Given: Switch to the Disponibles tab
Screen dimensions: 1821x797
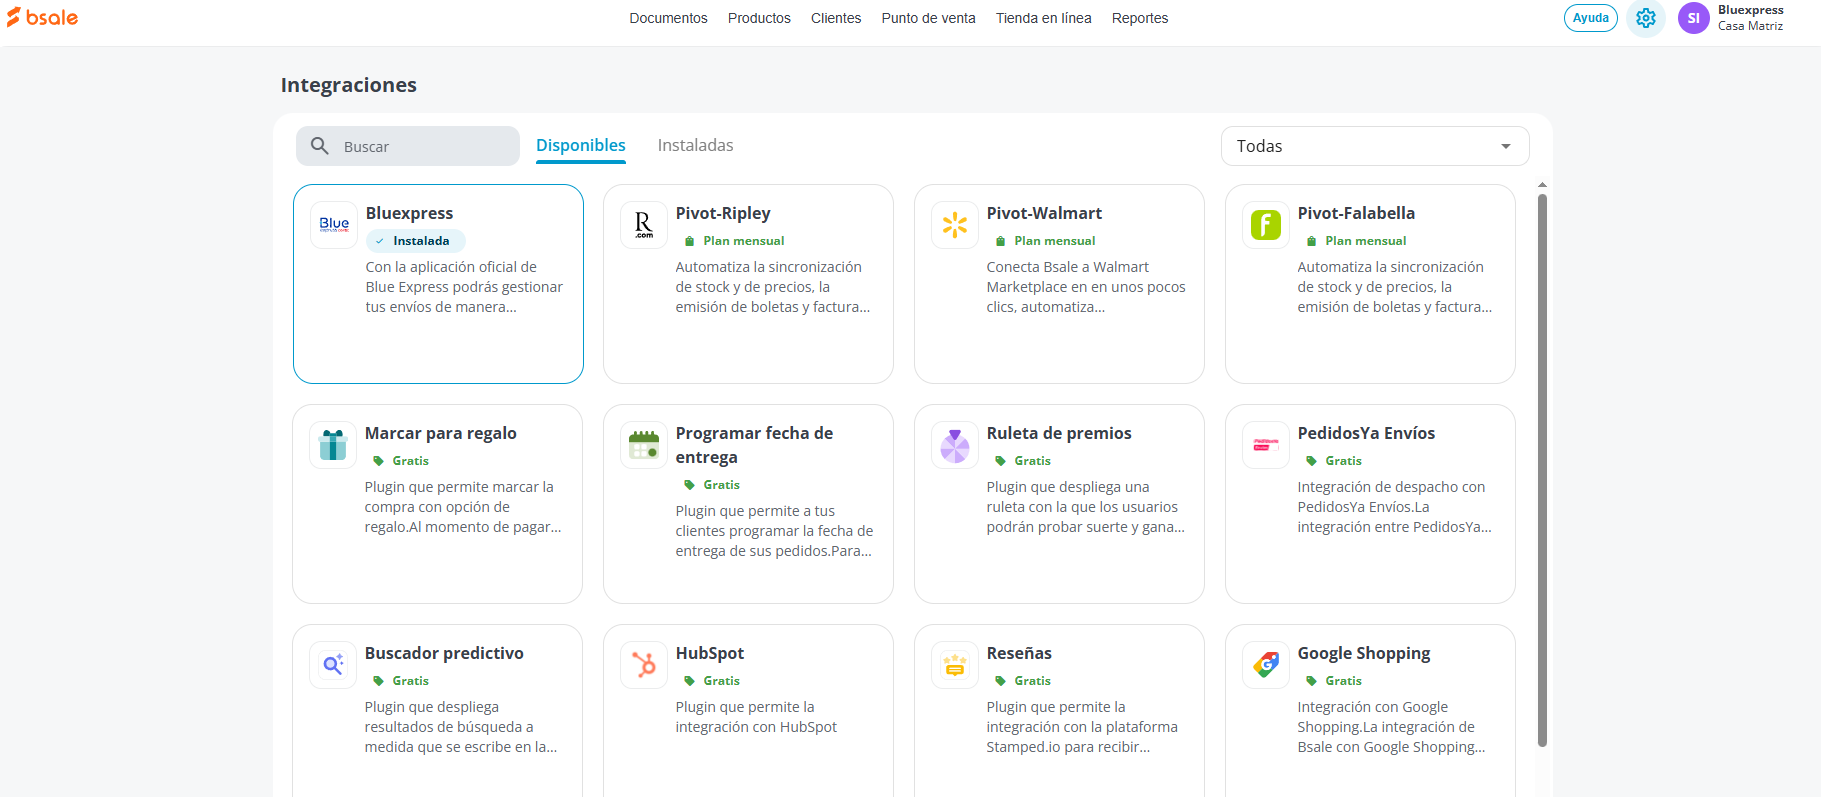Looking at the screenshot, I should click(581, 146).
